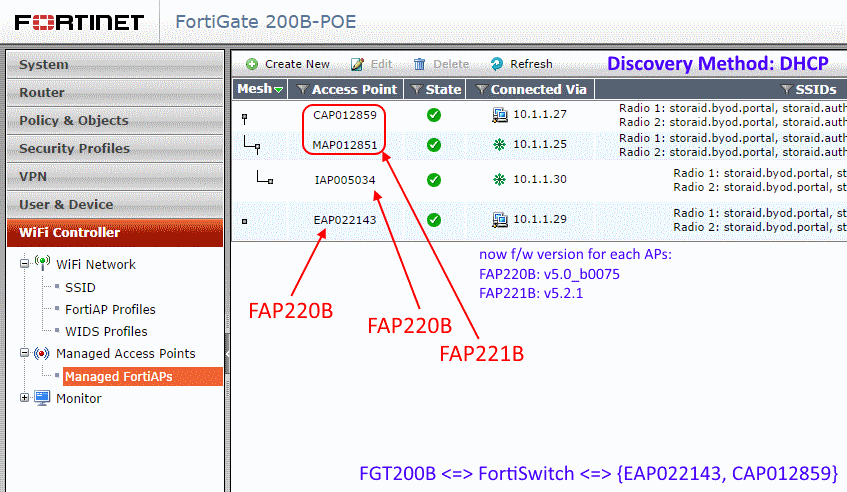Open the Security Profiles menu section
The height and width of the screenshot is (492, 847).
pyautogui.click(x=115, y=149)
